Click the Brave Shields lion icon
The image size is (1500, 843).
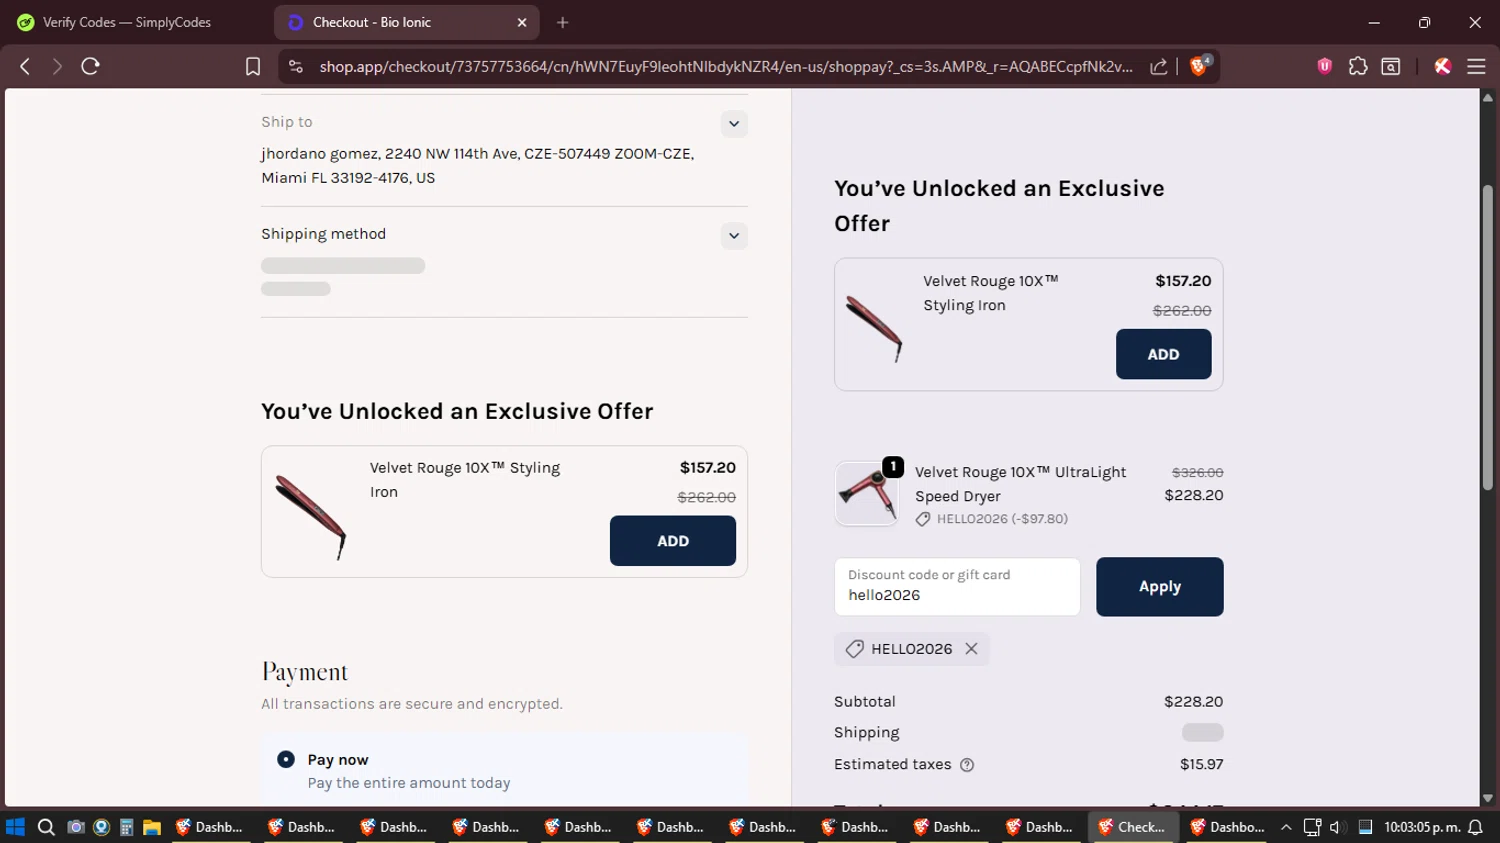[1199, 66]
